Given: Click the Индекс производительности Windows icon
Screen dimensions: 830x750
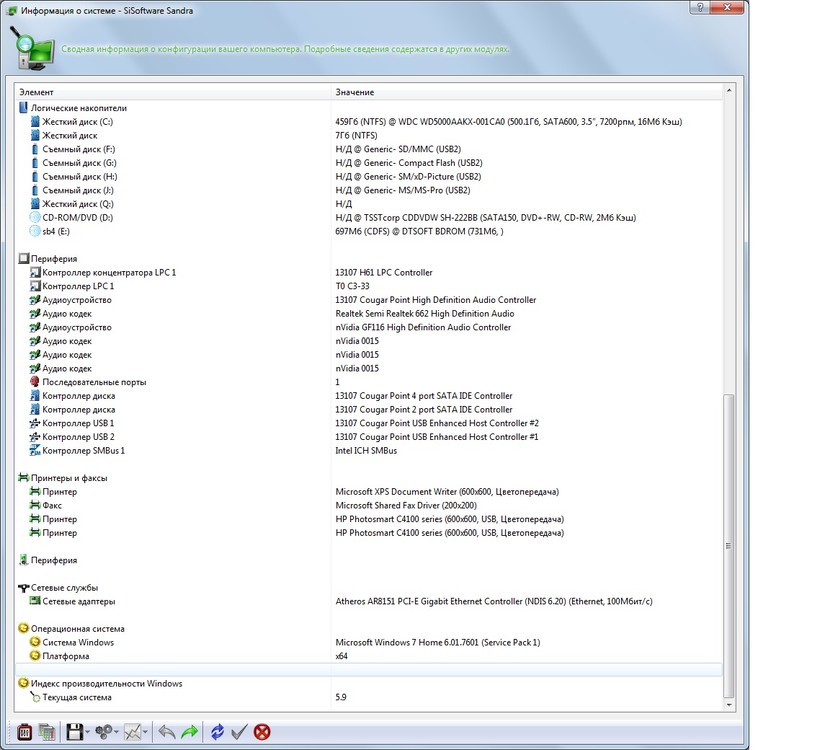Looking at the screenshot, I should 23,683.
